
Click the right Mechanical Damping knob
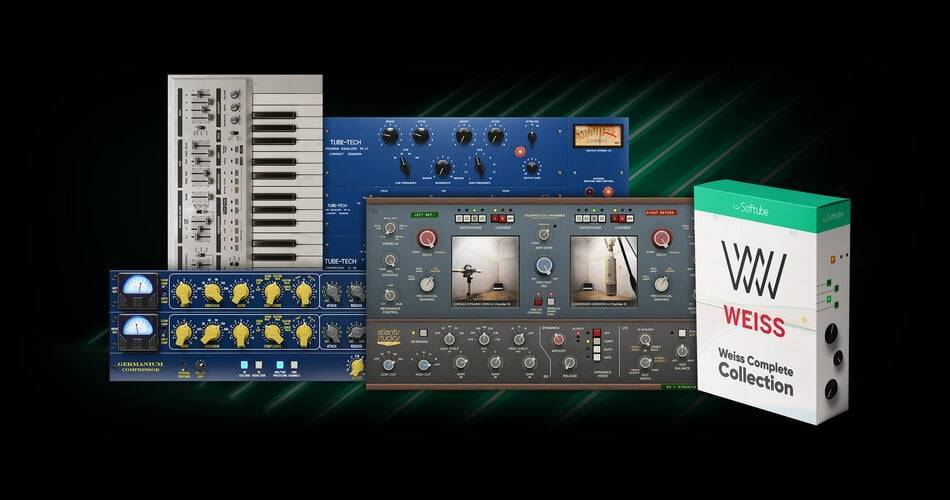click(660, 284)
